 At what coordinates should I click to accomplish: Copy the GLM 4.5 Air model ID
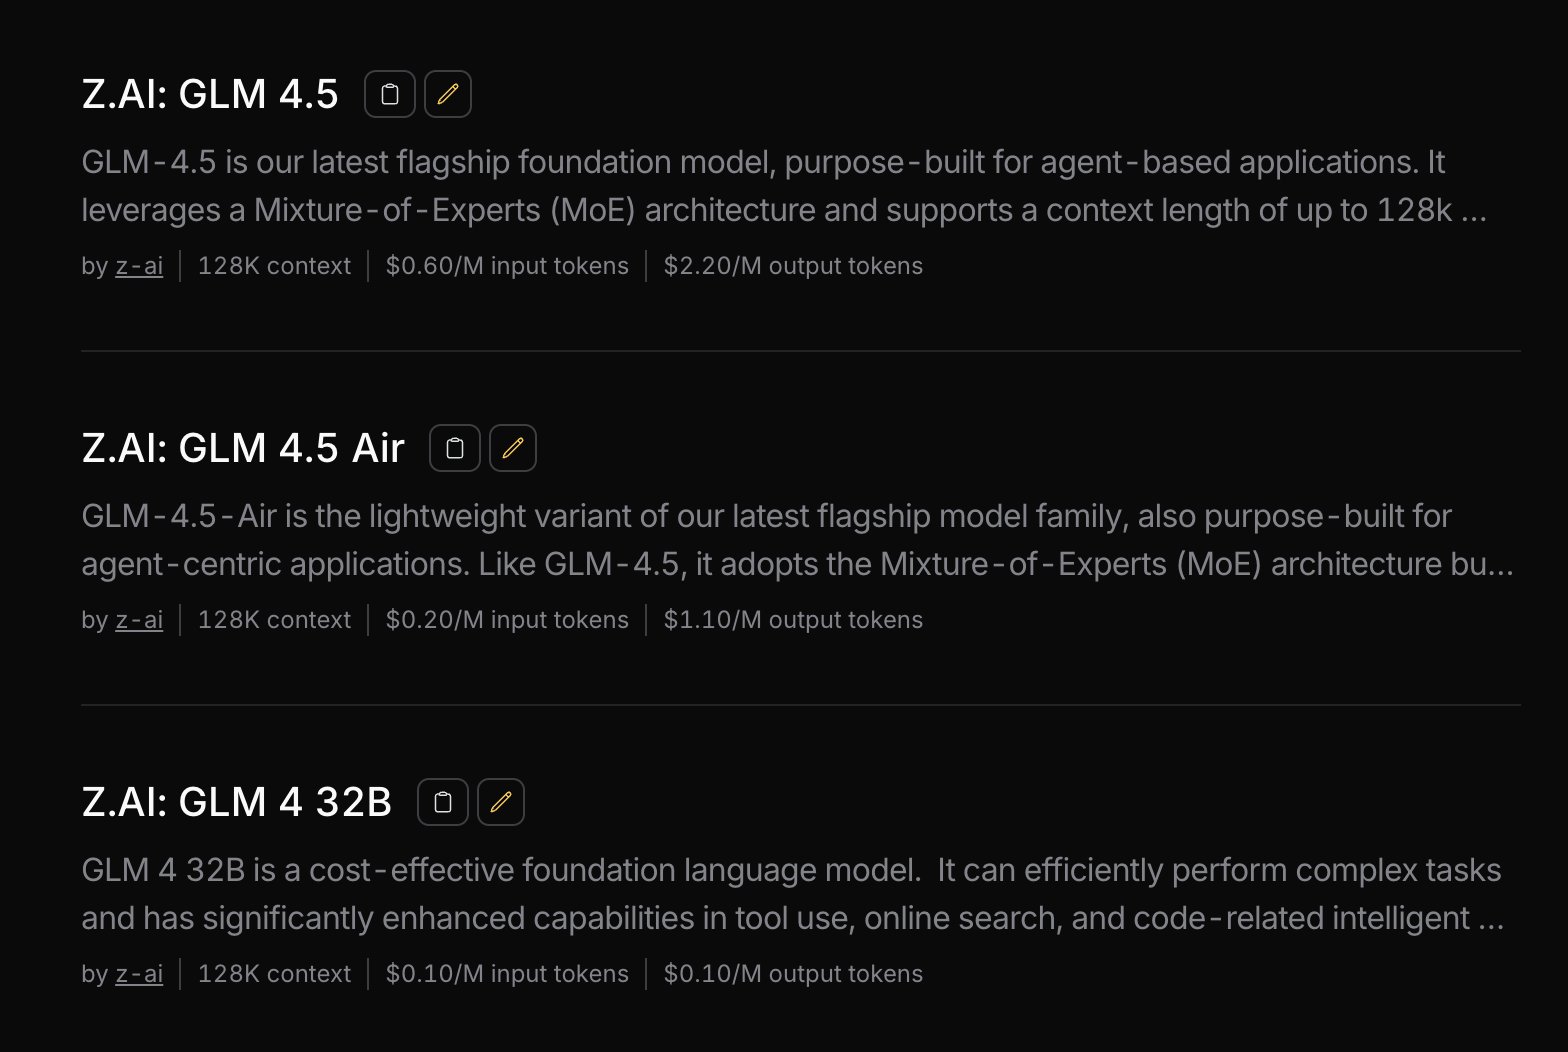pyautogui.click(x=455, y=448)
